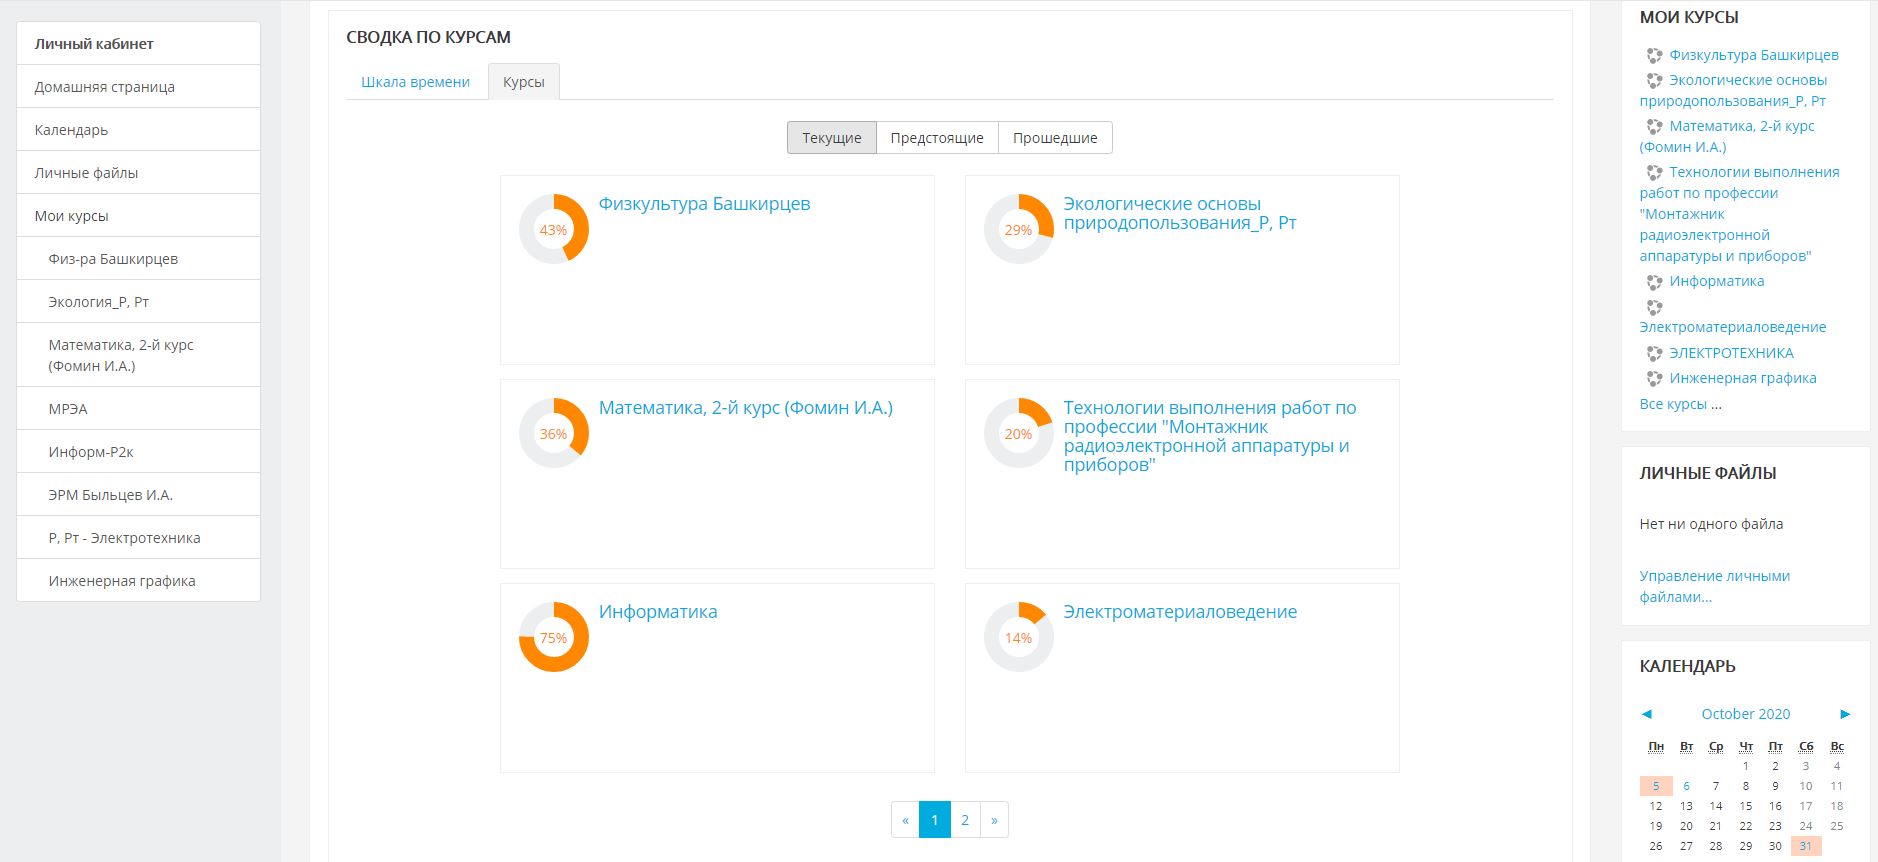
Task: Select day 31 in calendar
Action: [x=1806, y=846]
